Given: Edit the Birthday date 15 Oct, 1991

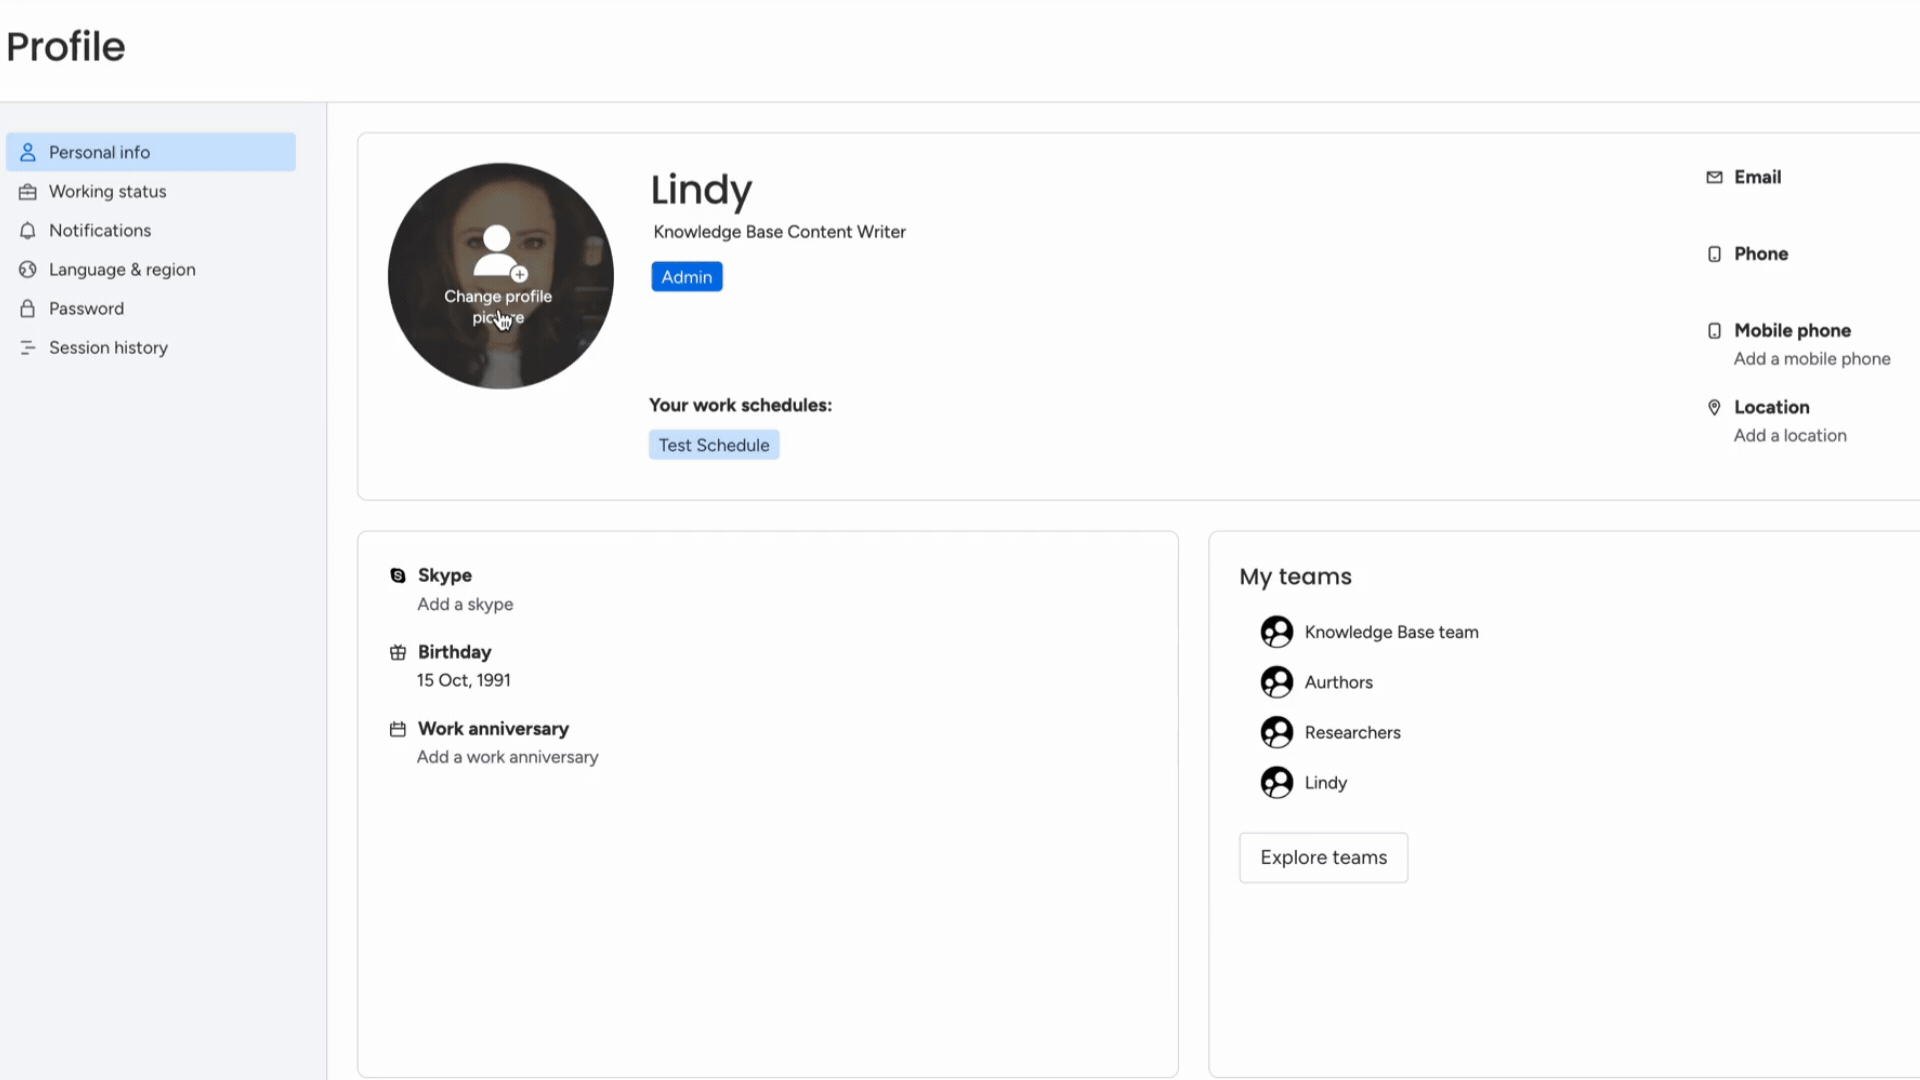Looking at the screenshot, I should pos(463,680).
